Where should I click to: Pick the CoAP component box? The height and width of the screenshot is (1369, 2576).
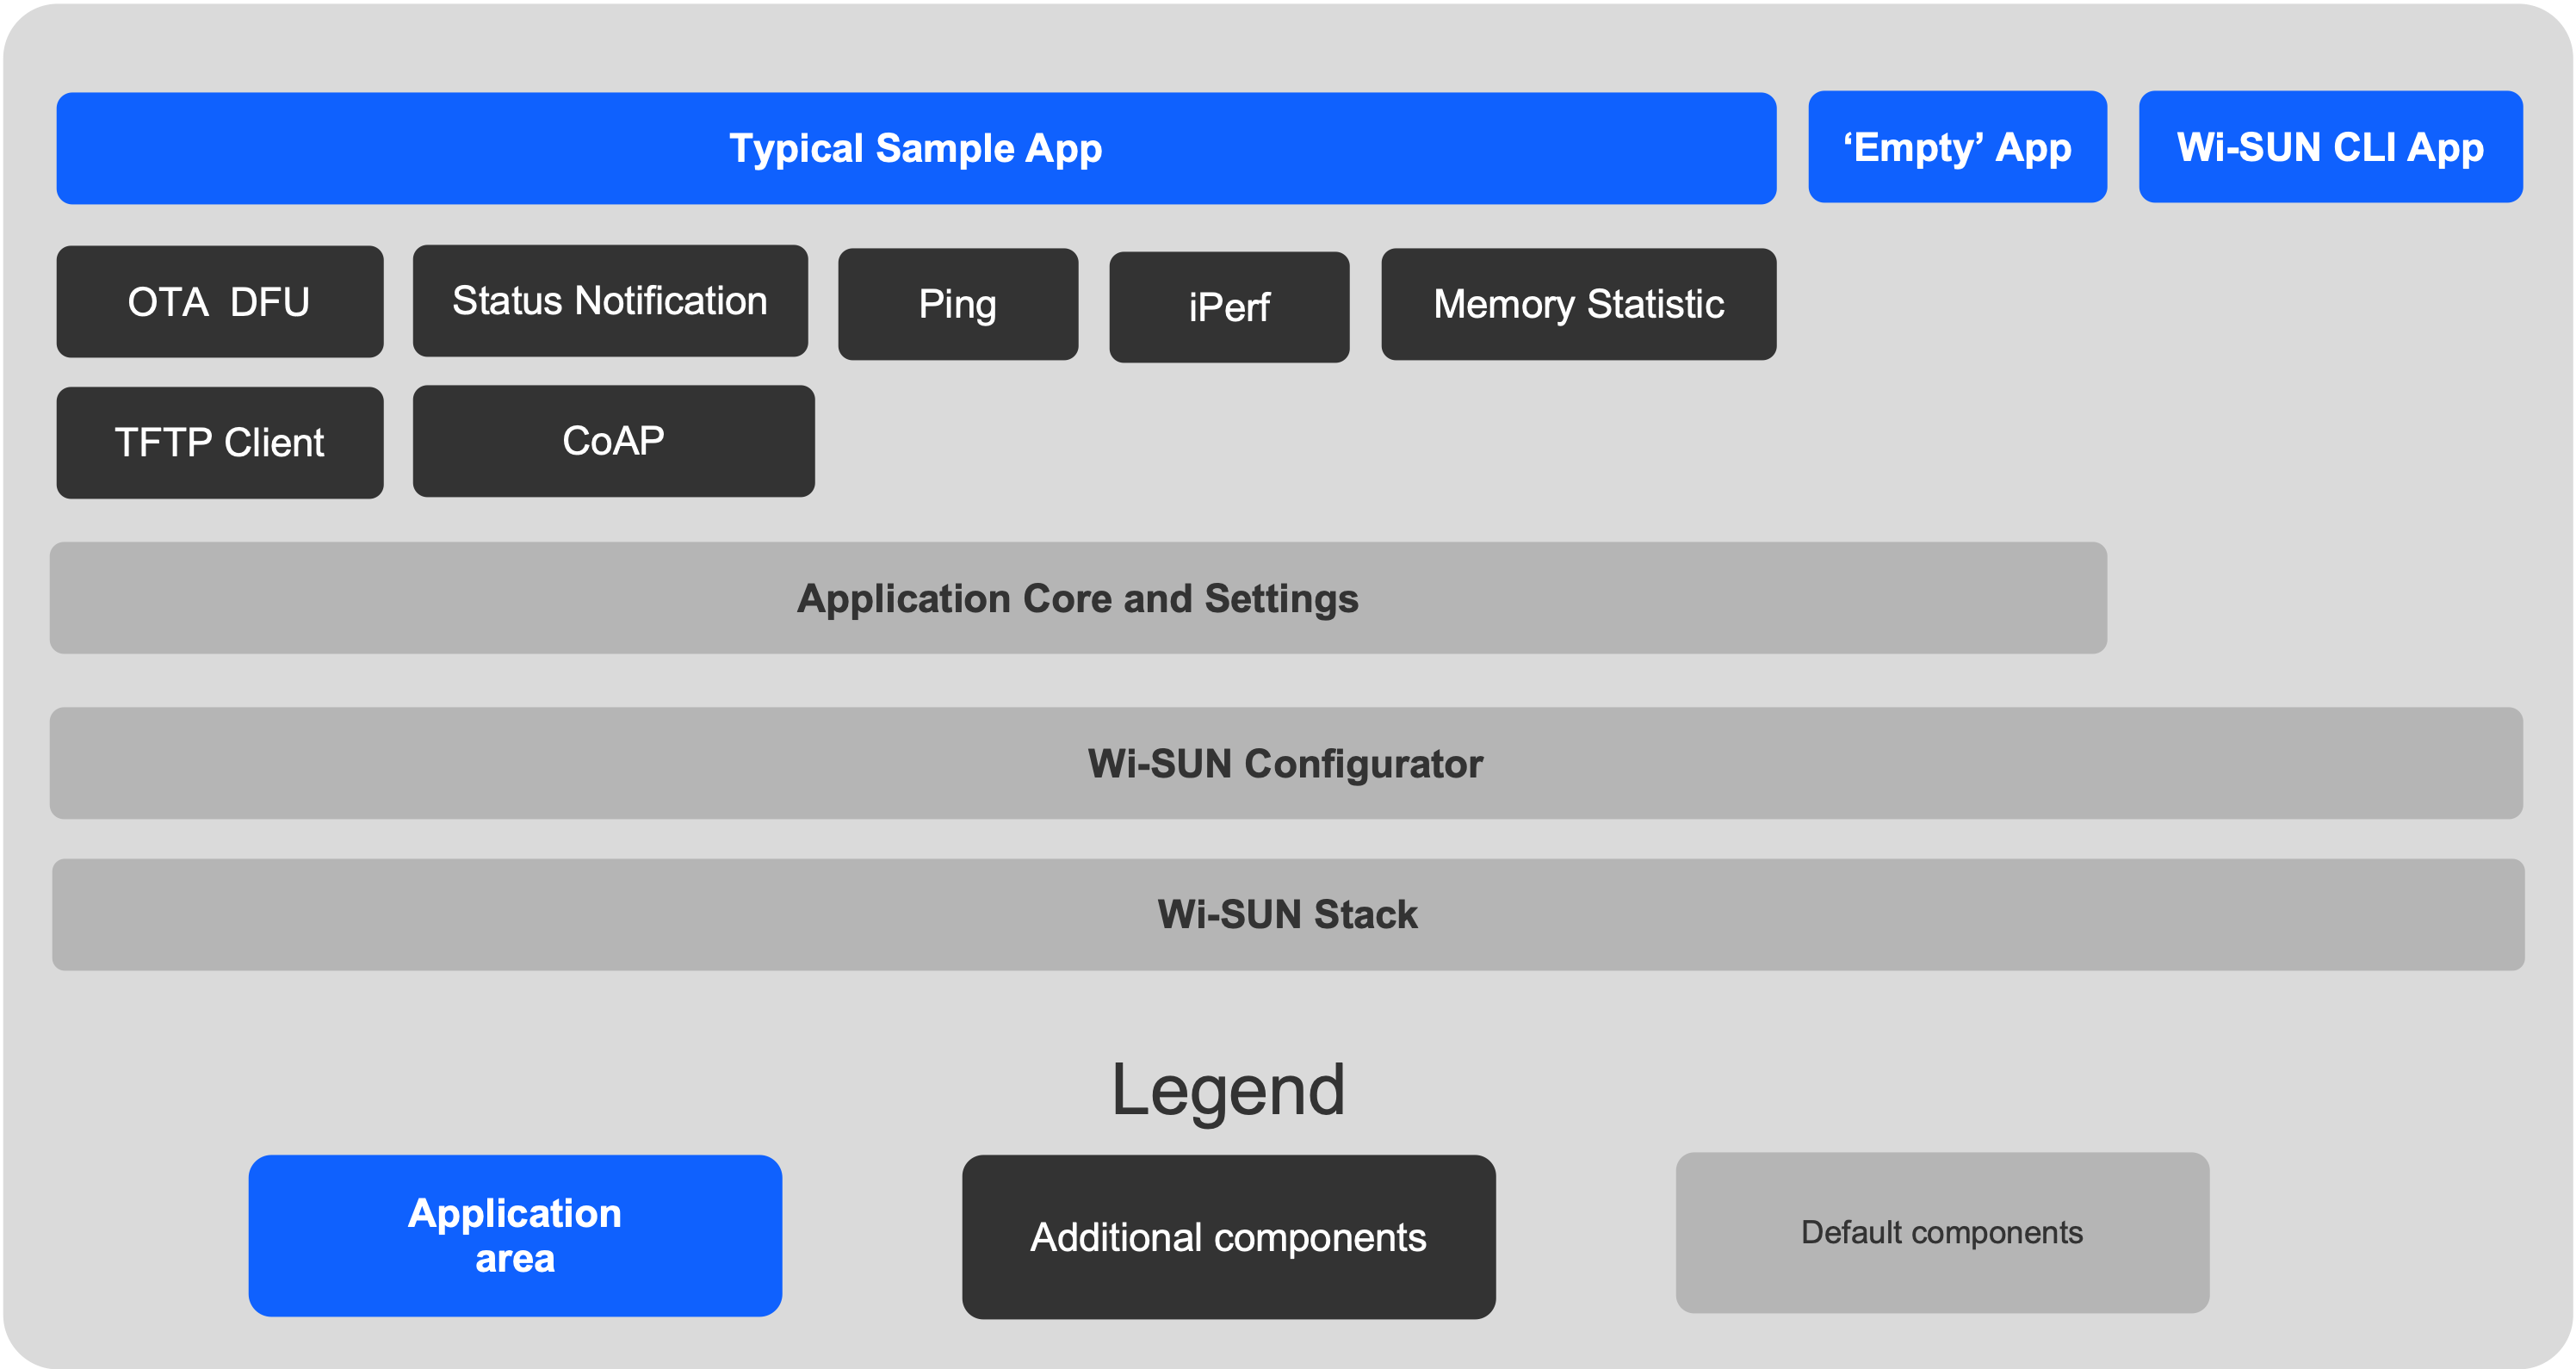click(x=614, y=441)
